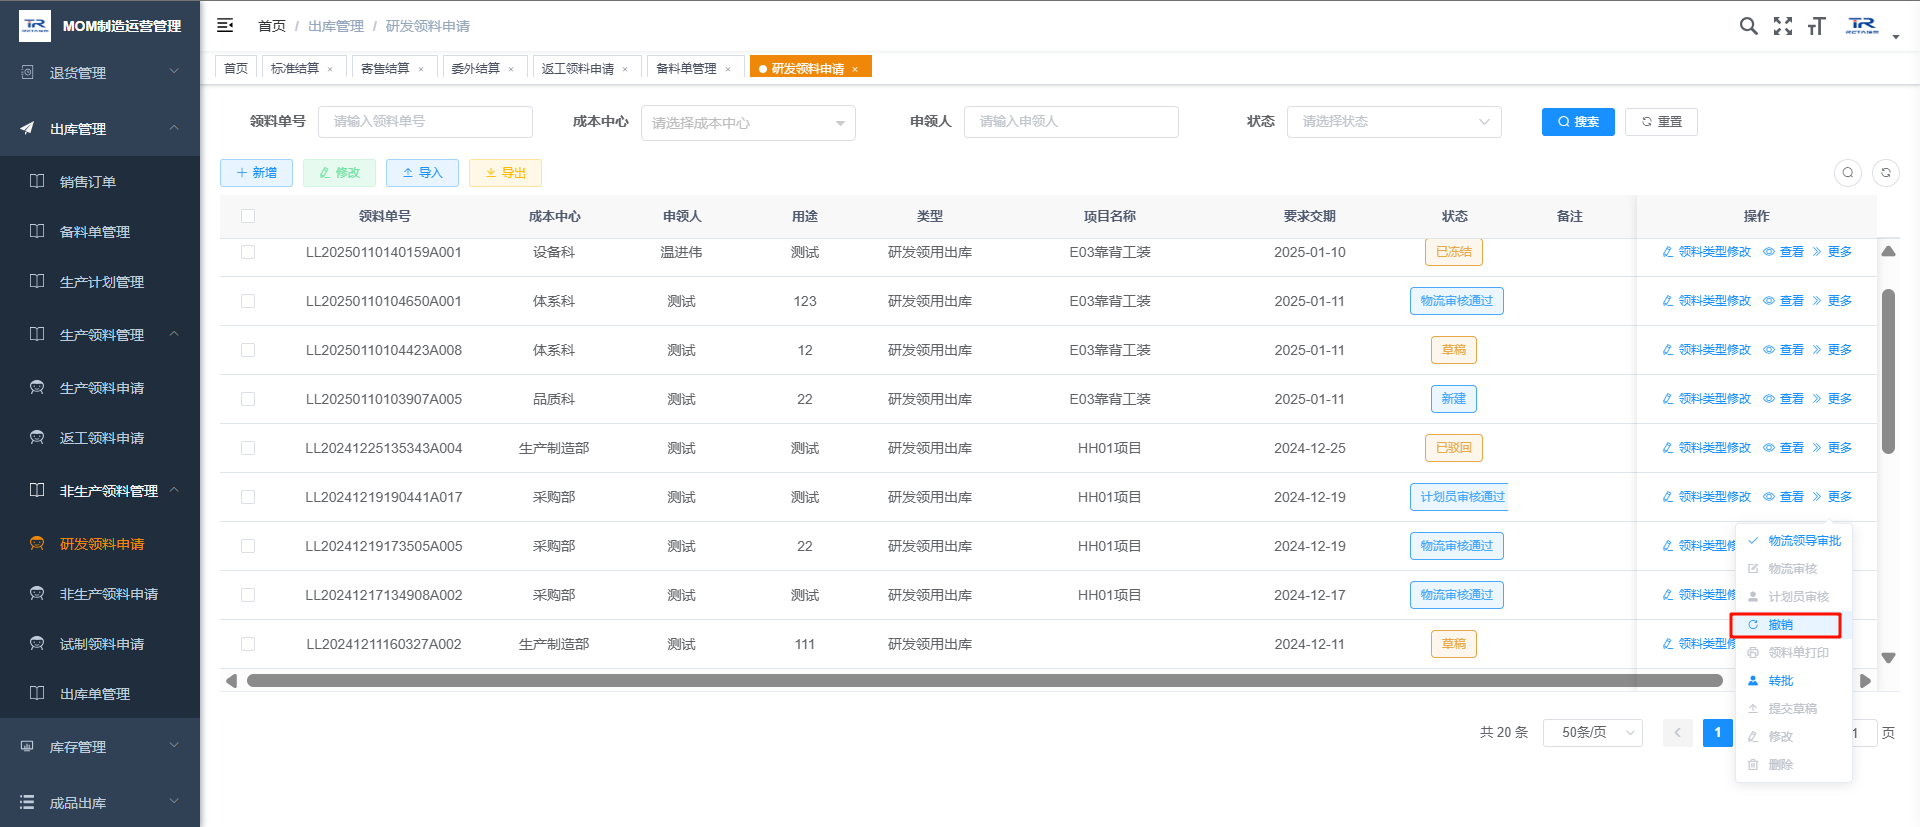1920x827 pixels.
Task: Change page size from 50条/页
Action: coord(1593,733)
